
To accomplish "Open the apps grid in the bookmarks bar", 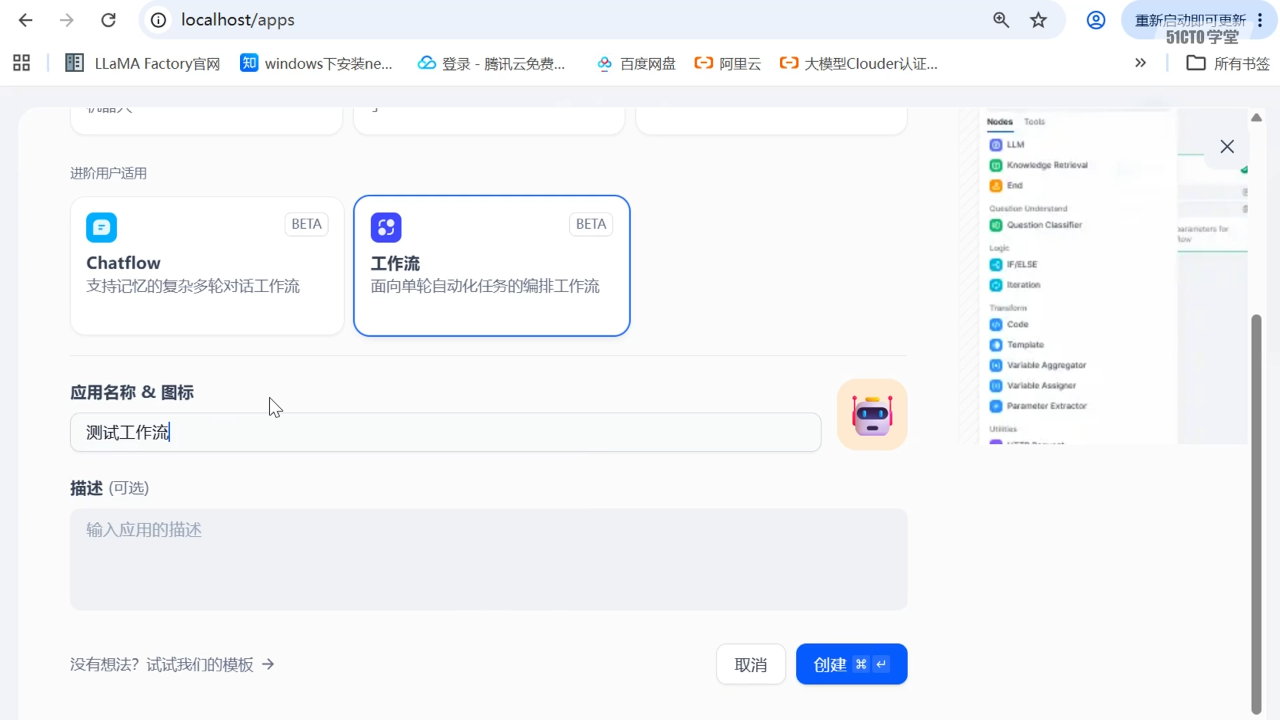I will point(22,63).
